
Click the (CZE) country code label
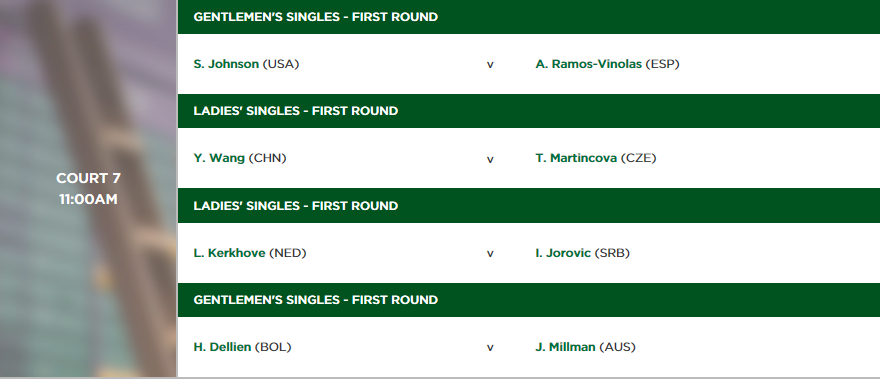tap(638, 158)
